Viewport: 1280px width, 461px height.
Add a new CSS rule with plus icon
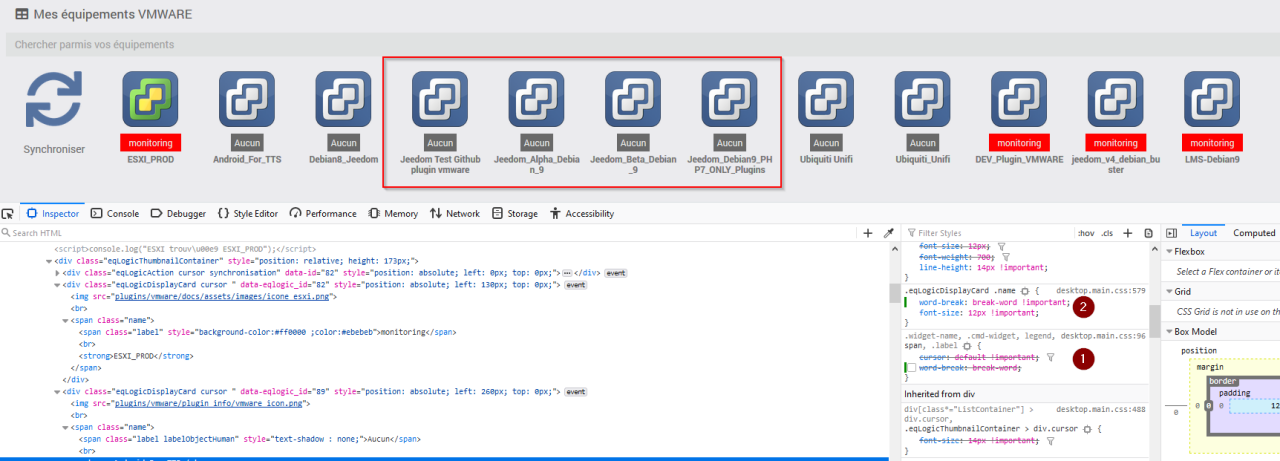1127,232
